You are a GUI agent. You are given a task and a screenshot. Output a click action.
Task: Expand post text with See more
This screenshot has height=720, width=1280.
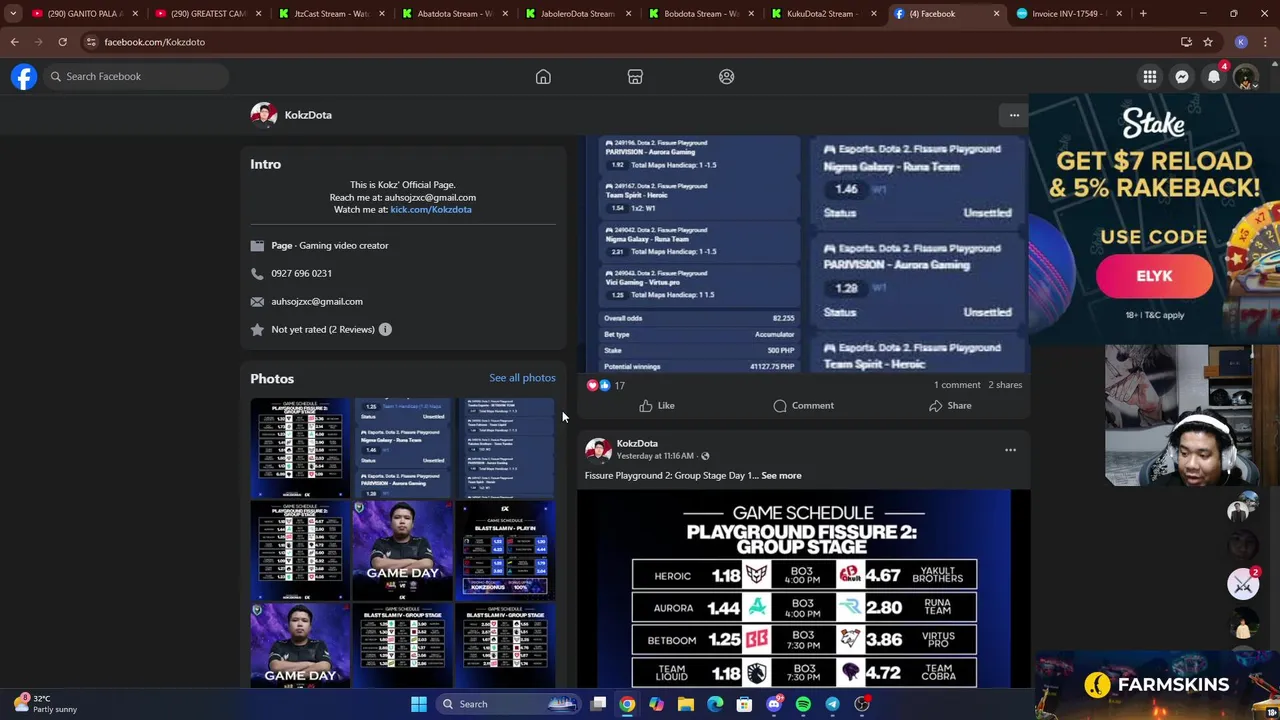coord(781,475)
